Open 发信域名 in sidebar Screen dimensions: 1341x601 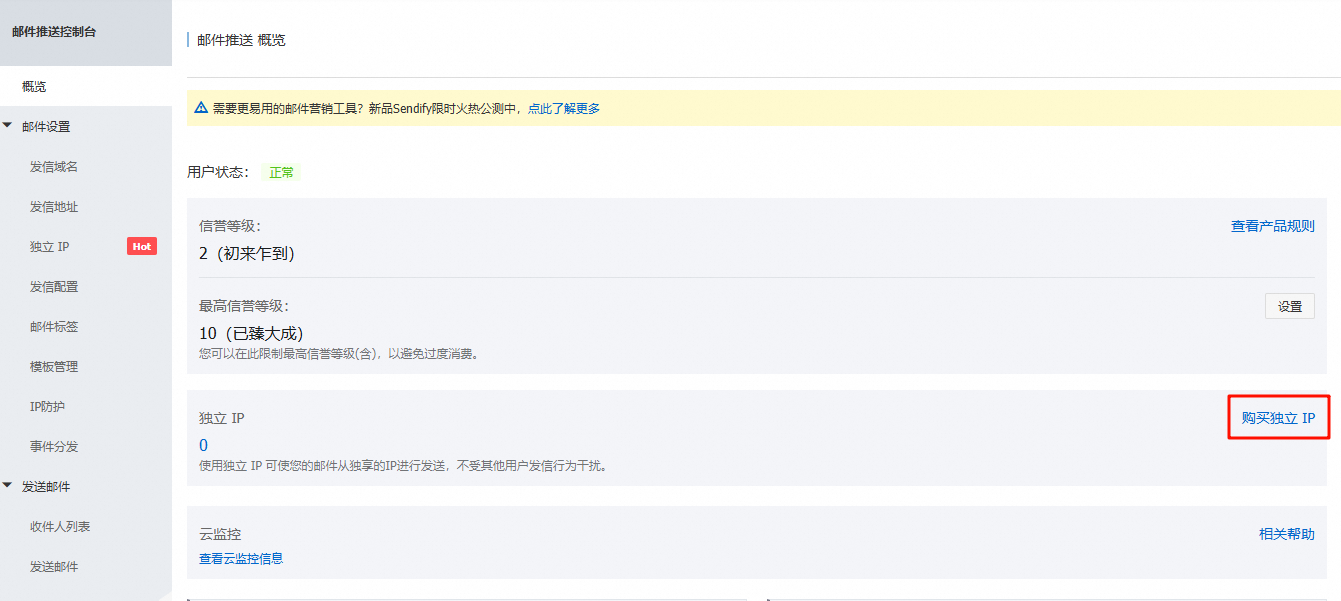coord(54,167)
